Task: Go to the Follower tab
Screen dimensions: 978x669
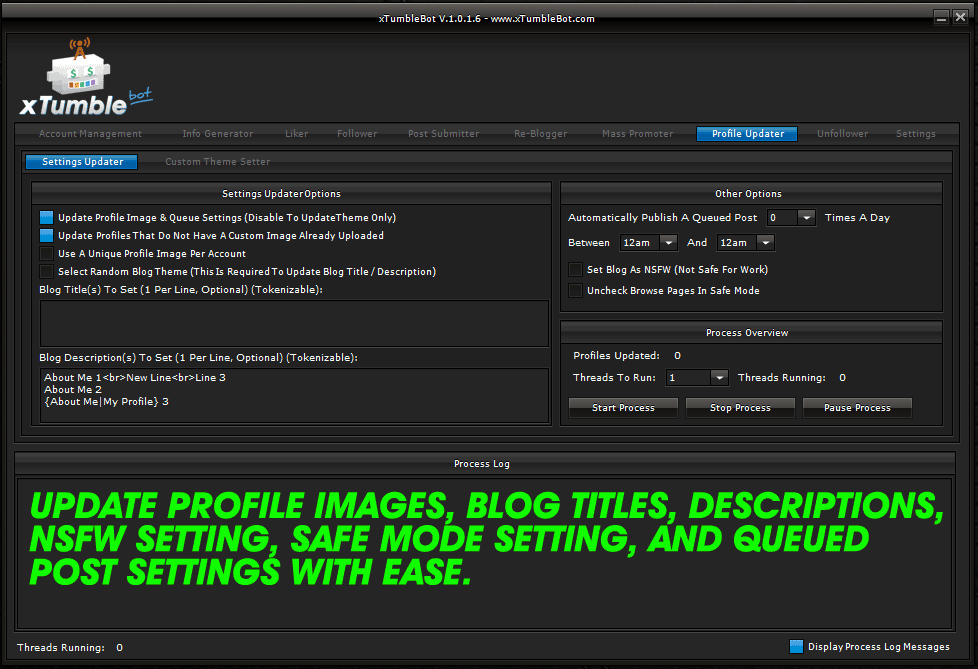Action: pyautogui.click(x=357, y=133)
